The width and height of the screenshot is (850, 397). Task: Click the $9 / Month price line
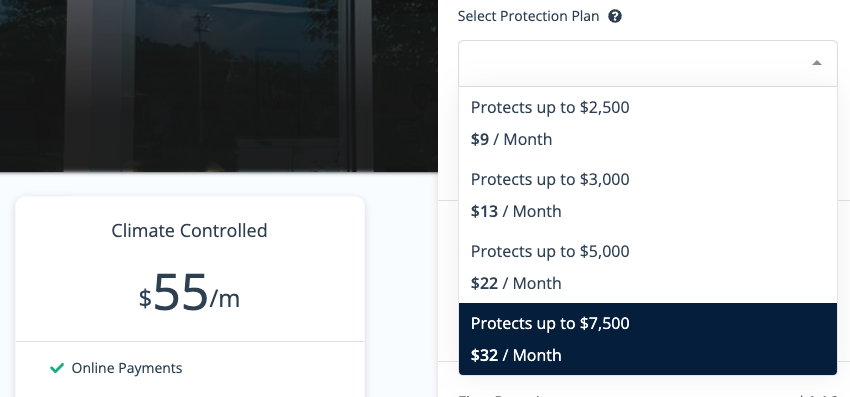pyautogui.click(x=511, y=139)
